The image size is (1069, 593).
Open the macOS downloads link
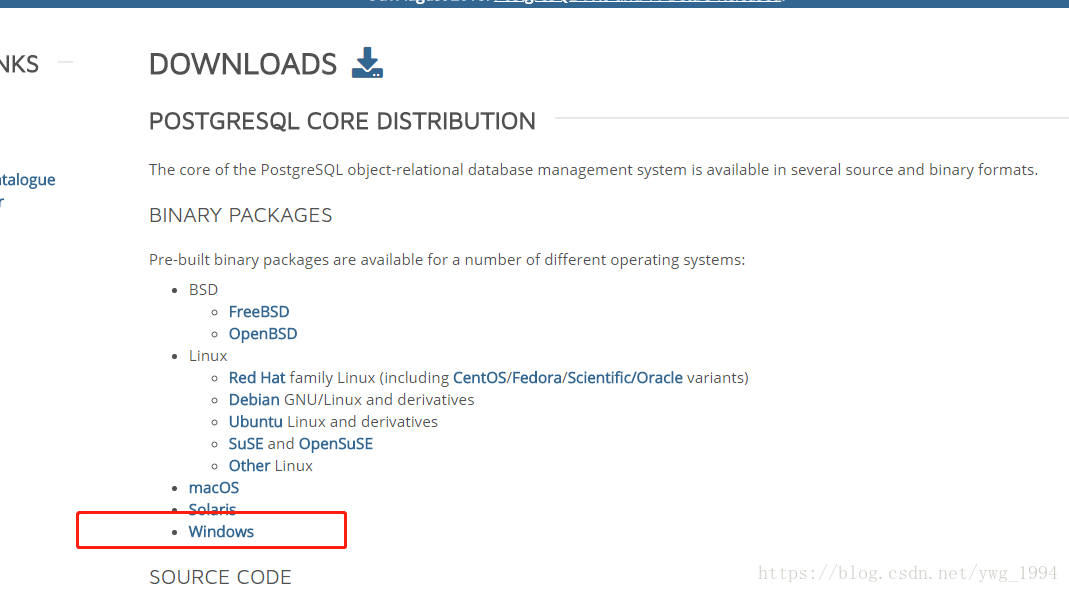(213, 487)
